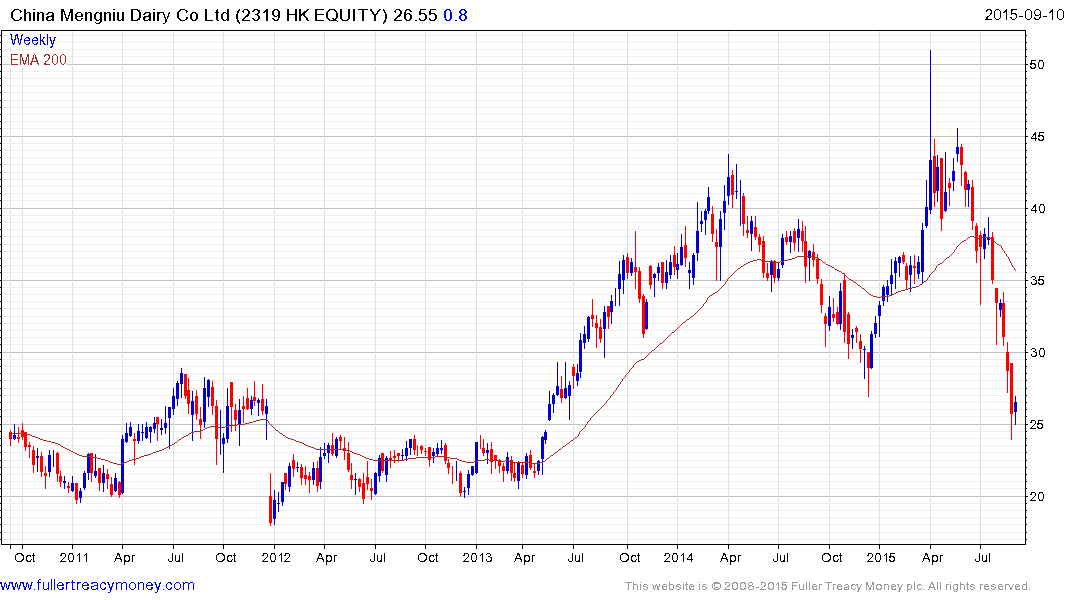This screenshot has width=1075, height=600.
Task: Click the 25 price axis label
Action: click(1037, 424)
